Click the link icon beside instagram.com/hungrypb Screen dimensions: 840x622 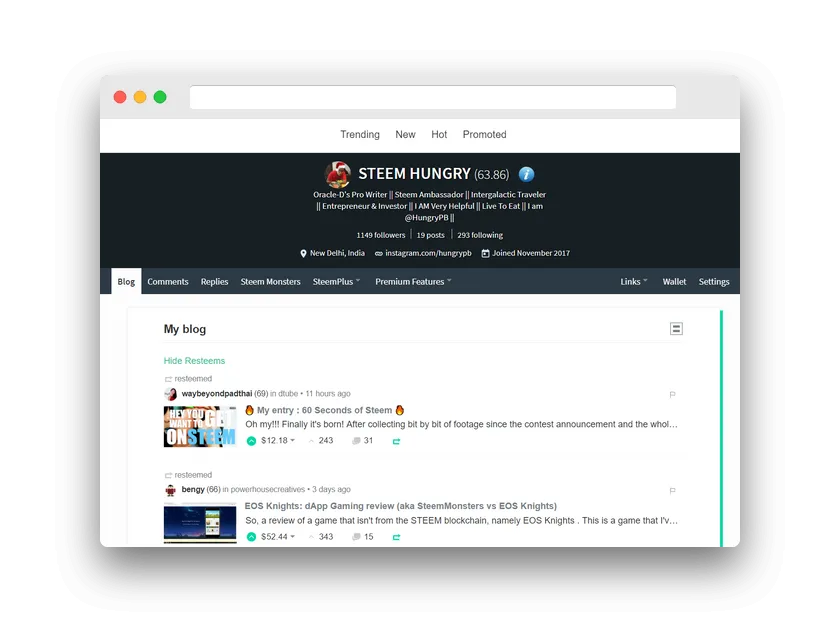point(379,253)
